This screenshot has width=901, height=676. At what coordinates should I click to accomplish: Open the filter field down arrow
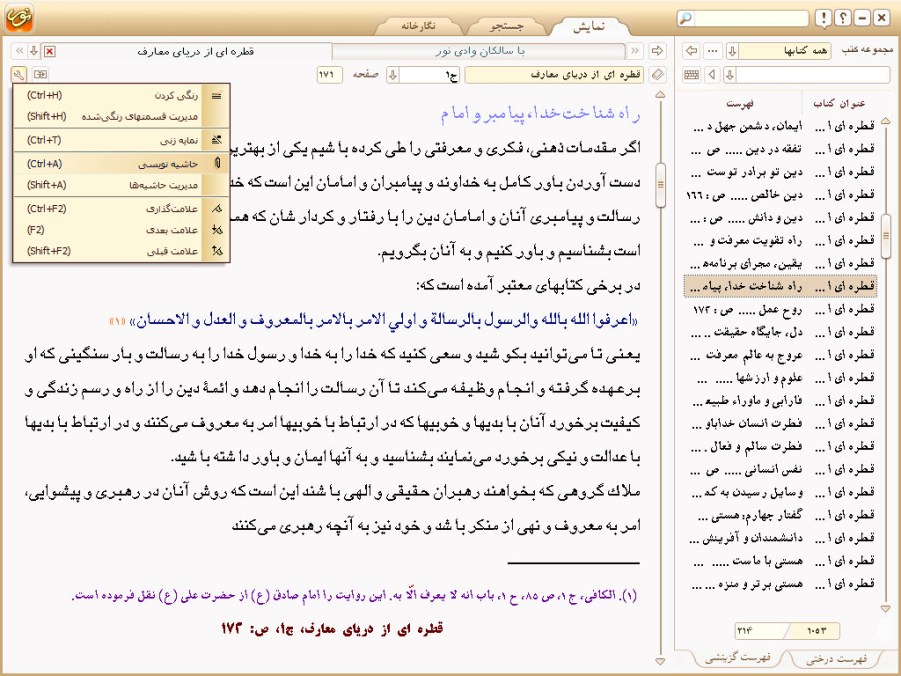[x=730, y=75]
